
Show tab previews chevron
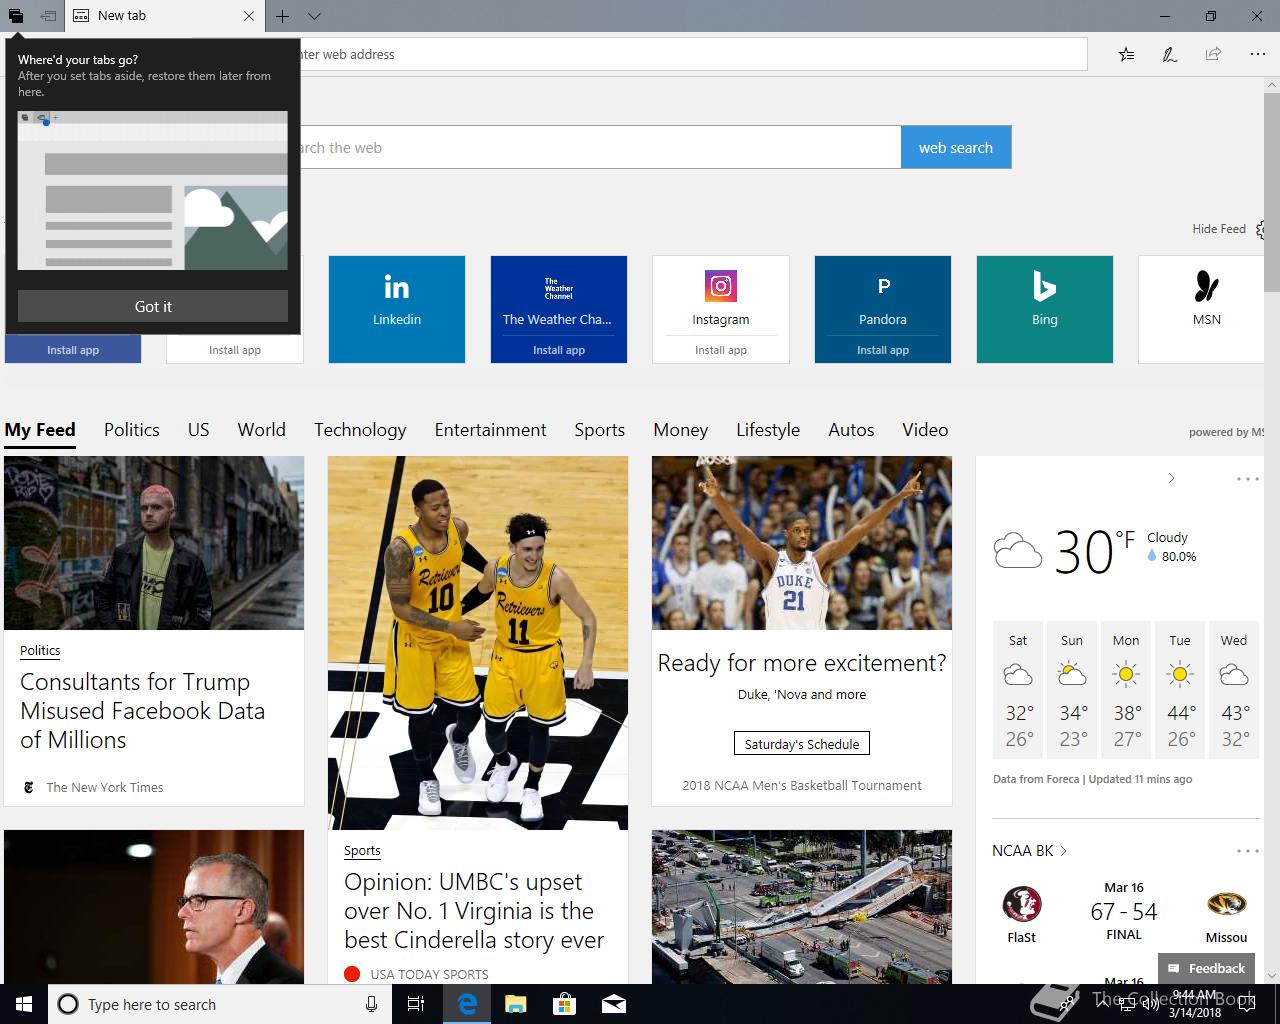click(x=314, y=16)
